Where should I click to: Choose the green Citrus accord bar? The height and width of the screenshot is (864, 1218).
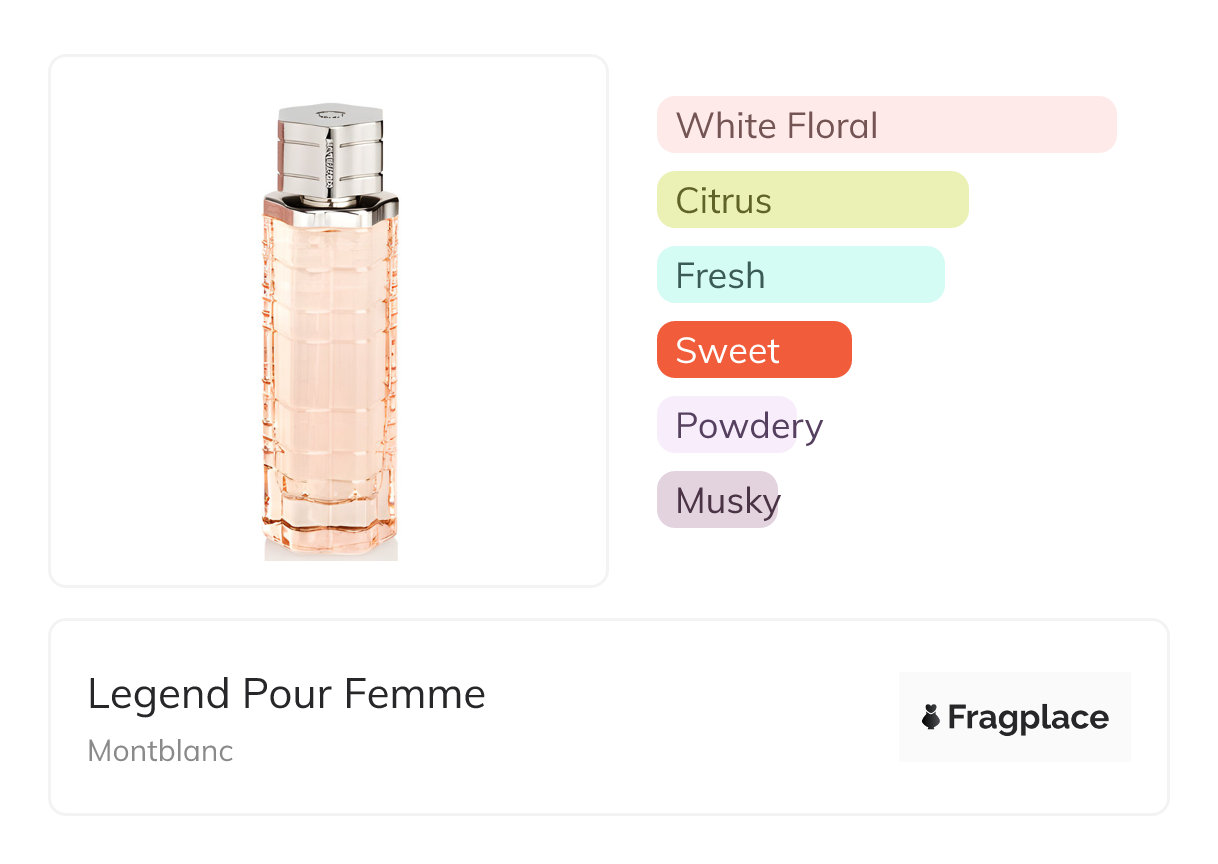[x=812, y=200]
